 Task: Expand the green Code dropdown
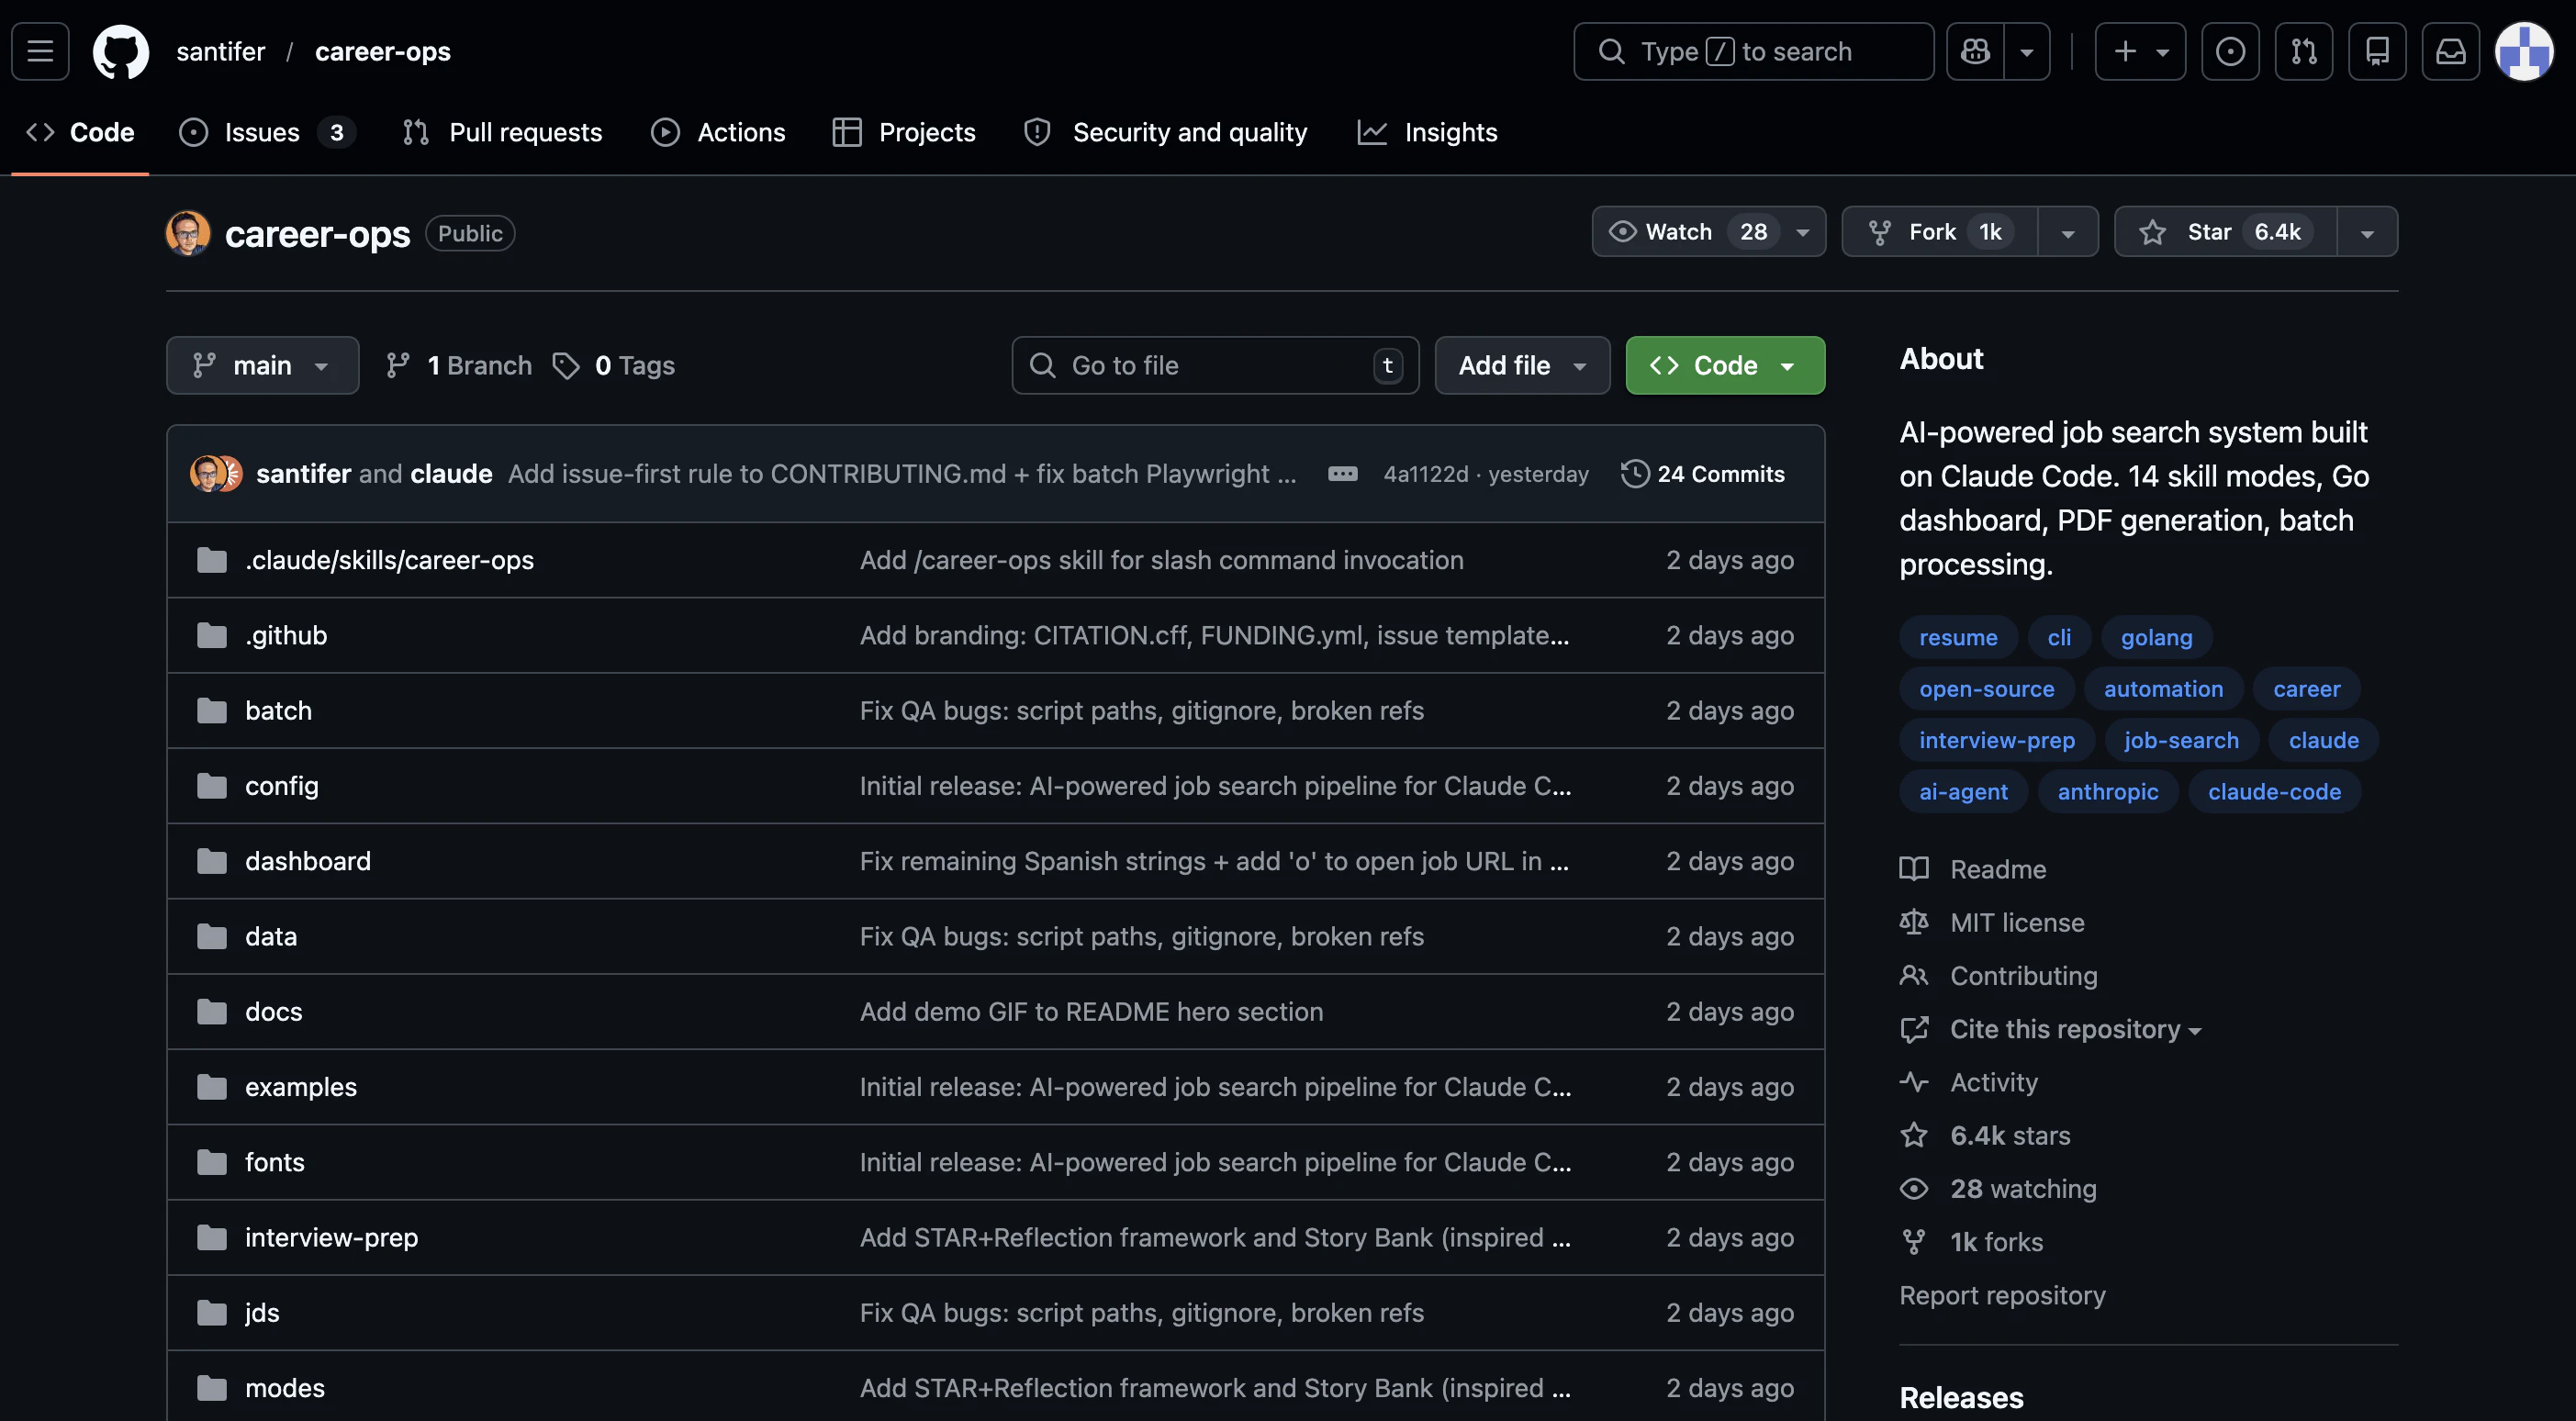pos(1724,366)
